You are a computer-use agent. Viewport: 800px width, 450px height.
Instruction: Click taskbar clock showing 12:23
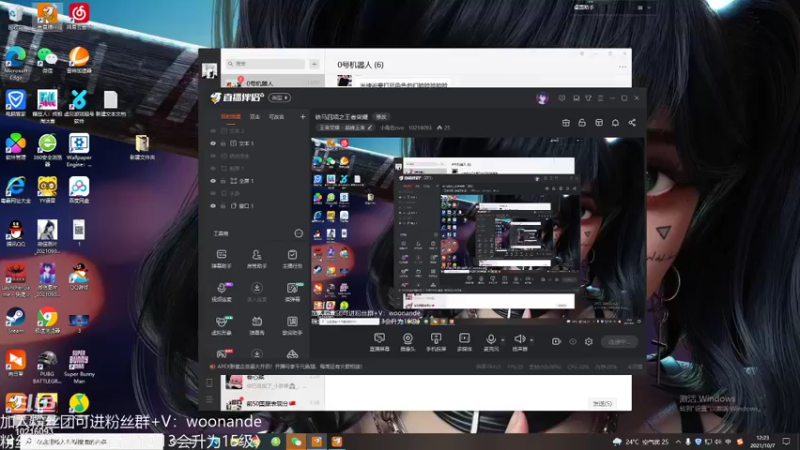pos(762,441)
